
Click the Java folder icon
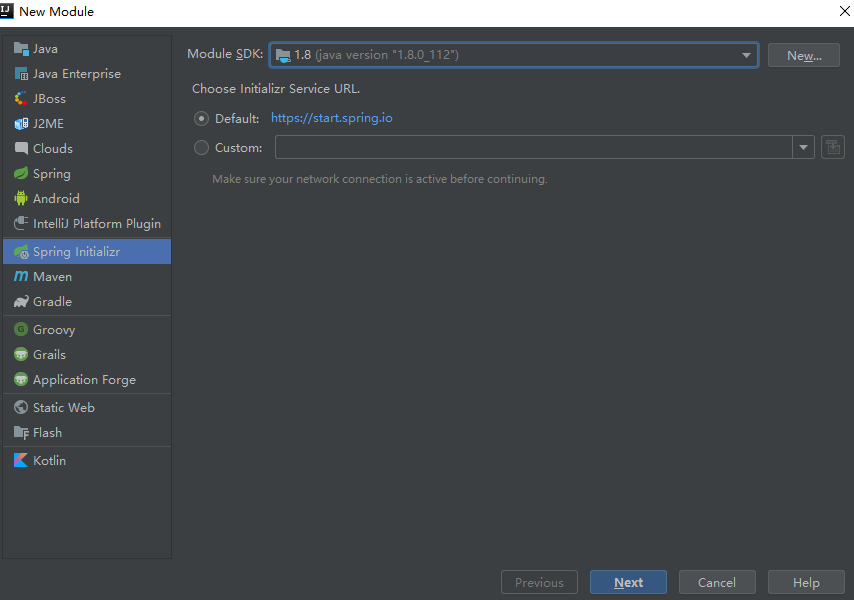[21, 49]
